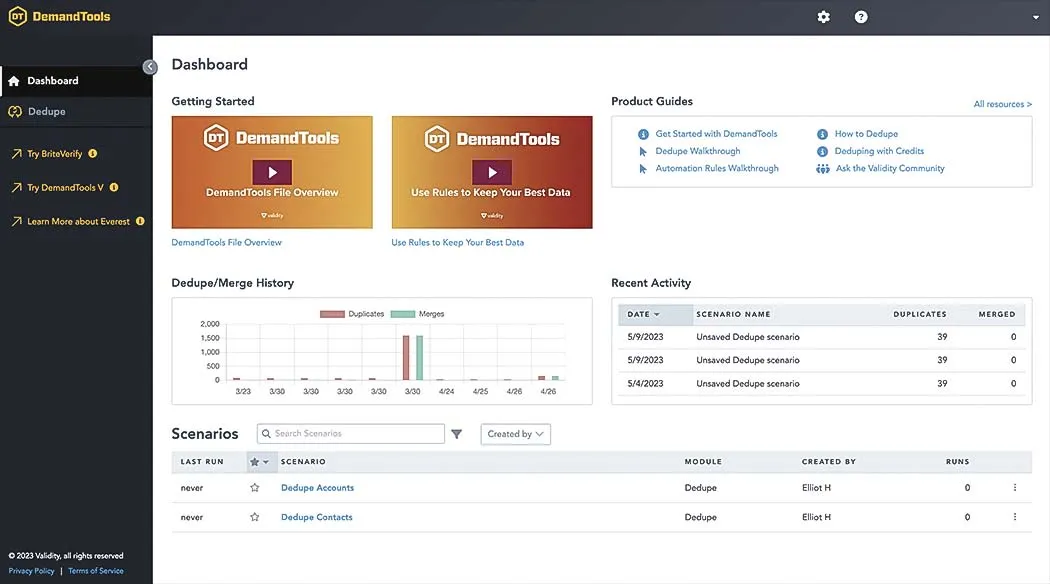Image resolution: width=1050 pixels, height=584 pixels.
Task: Open the help question mark icon
Action: click(x=861, y=17)
